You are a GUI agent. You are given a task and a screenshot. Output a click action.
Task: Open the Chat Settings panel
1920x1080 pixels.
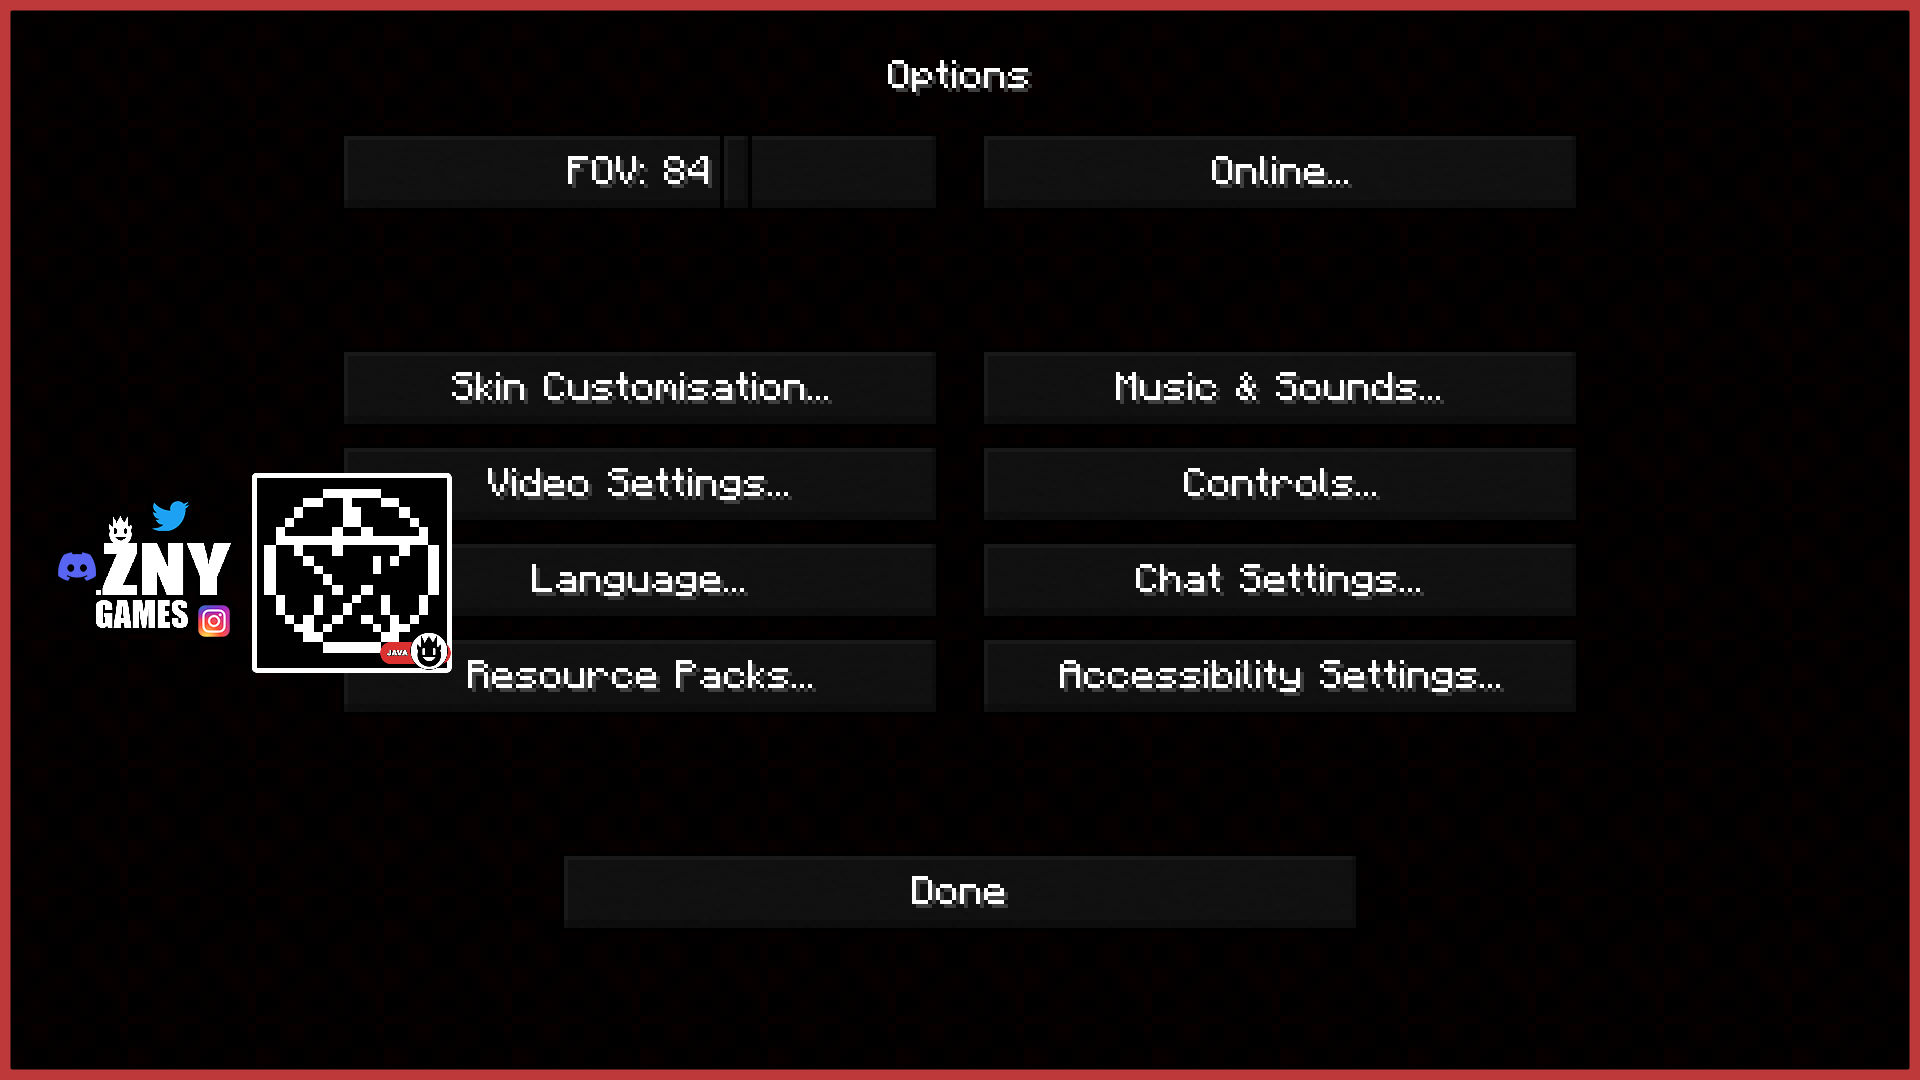point(1278,578)
